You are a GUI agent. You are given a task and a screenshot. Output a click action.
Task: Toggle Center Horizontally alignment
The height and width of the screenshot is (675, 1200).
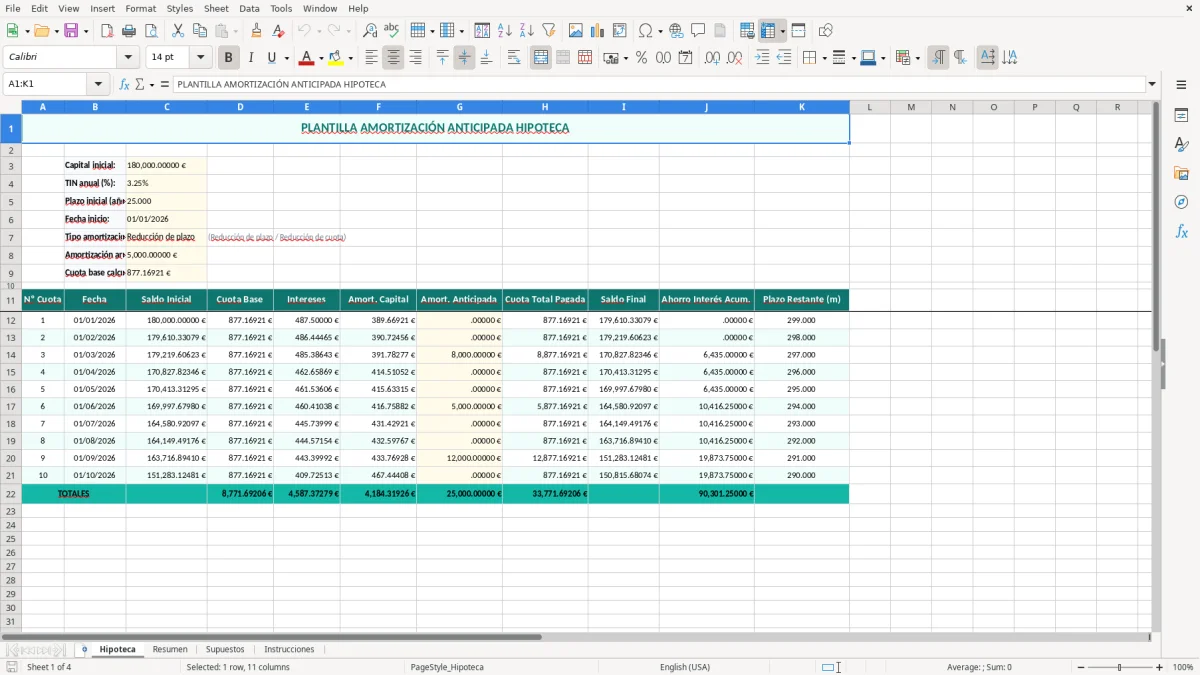coord(394,58)
